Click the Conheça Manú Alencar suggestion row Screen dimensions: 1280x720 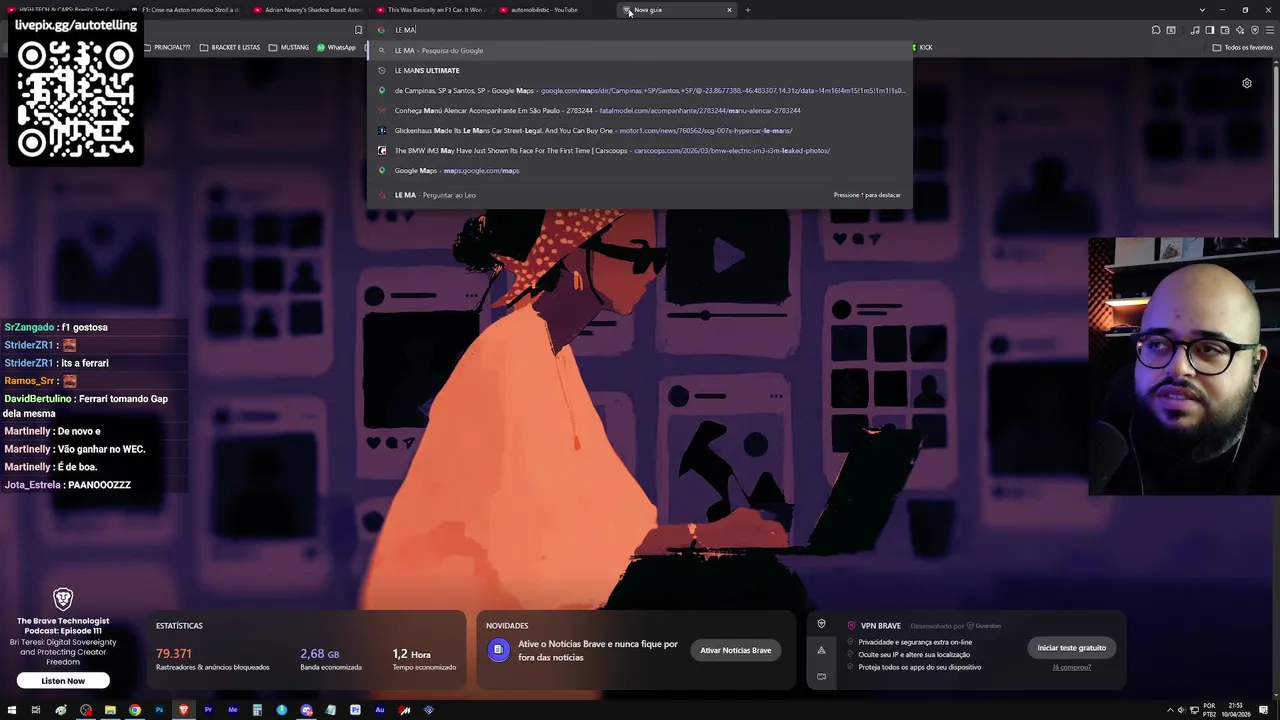point(640,110)
